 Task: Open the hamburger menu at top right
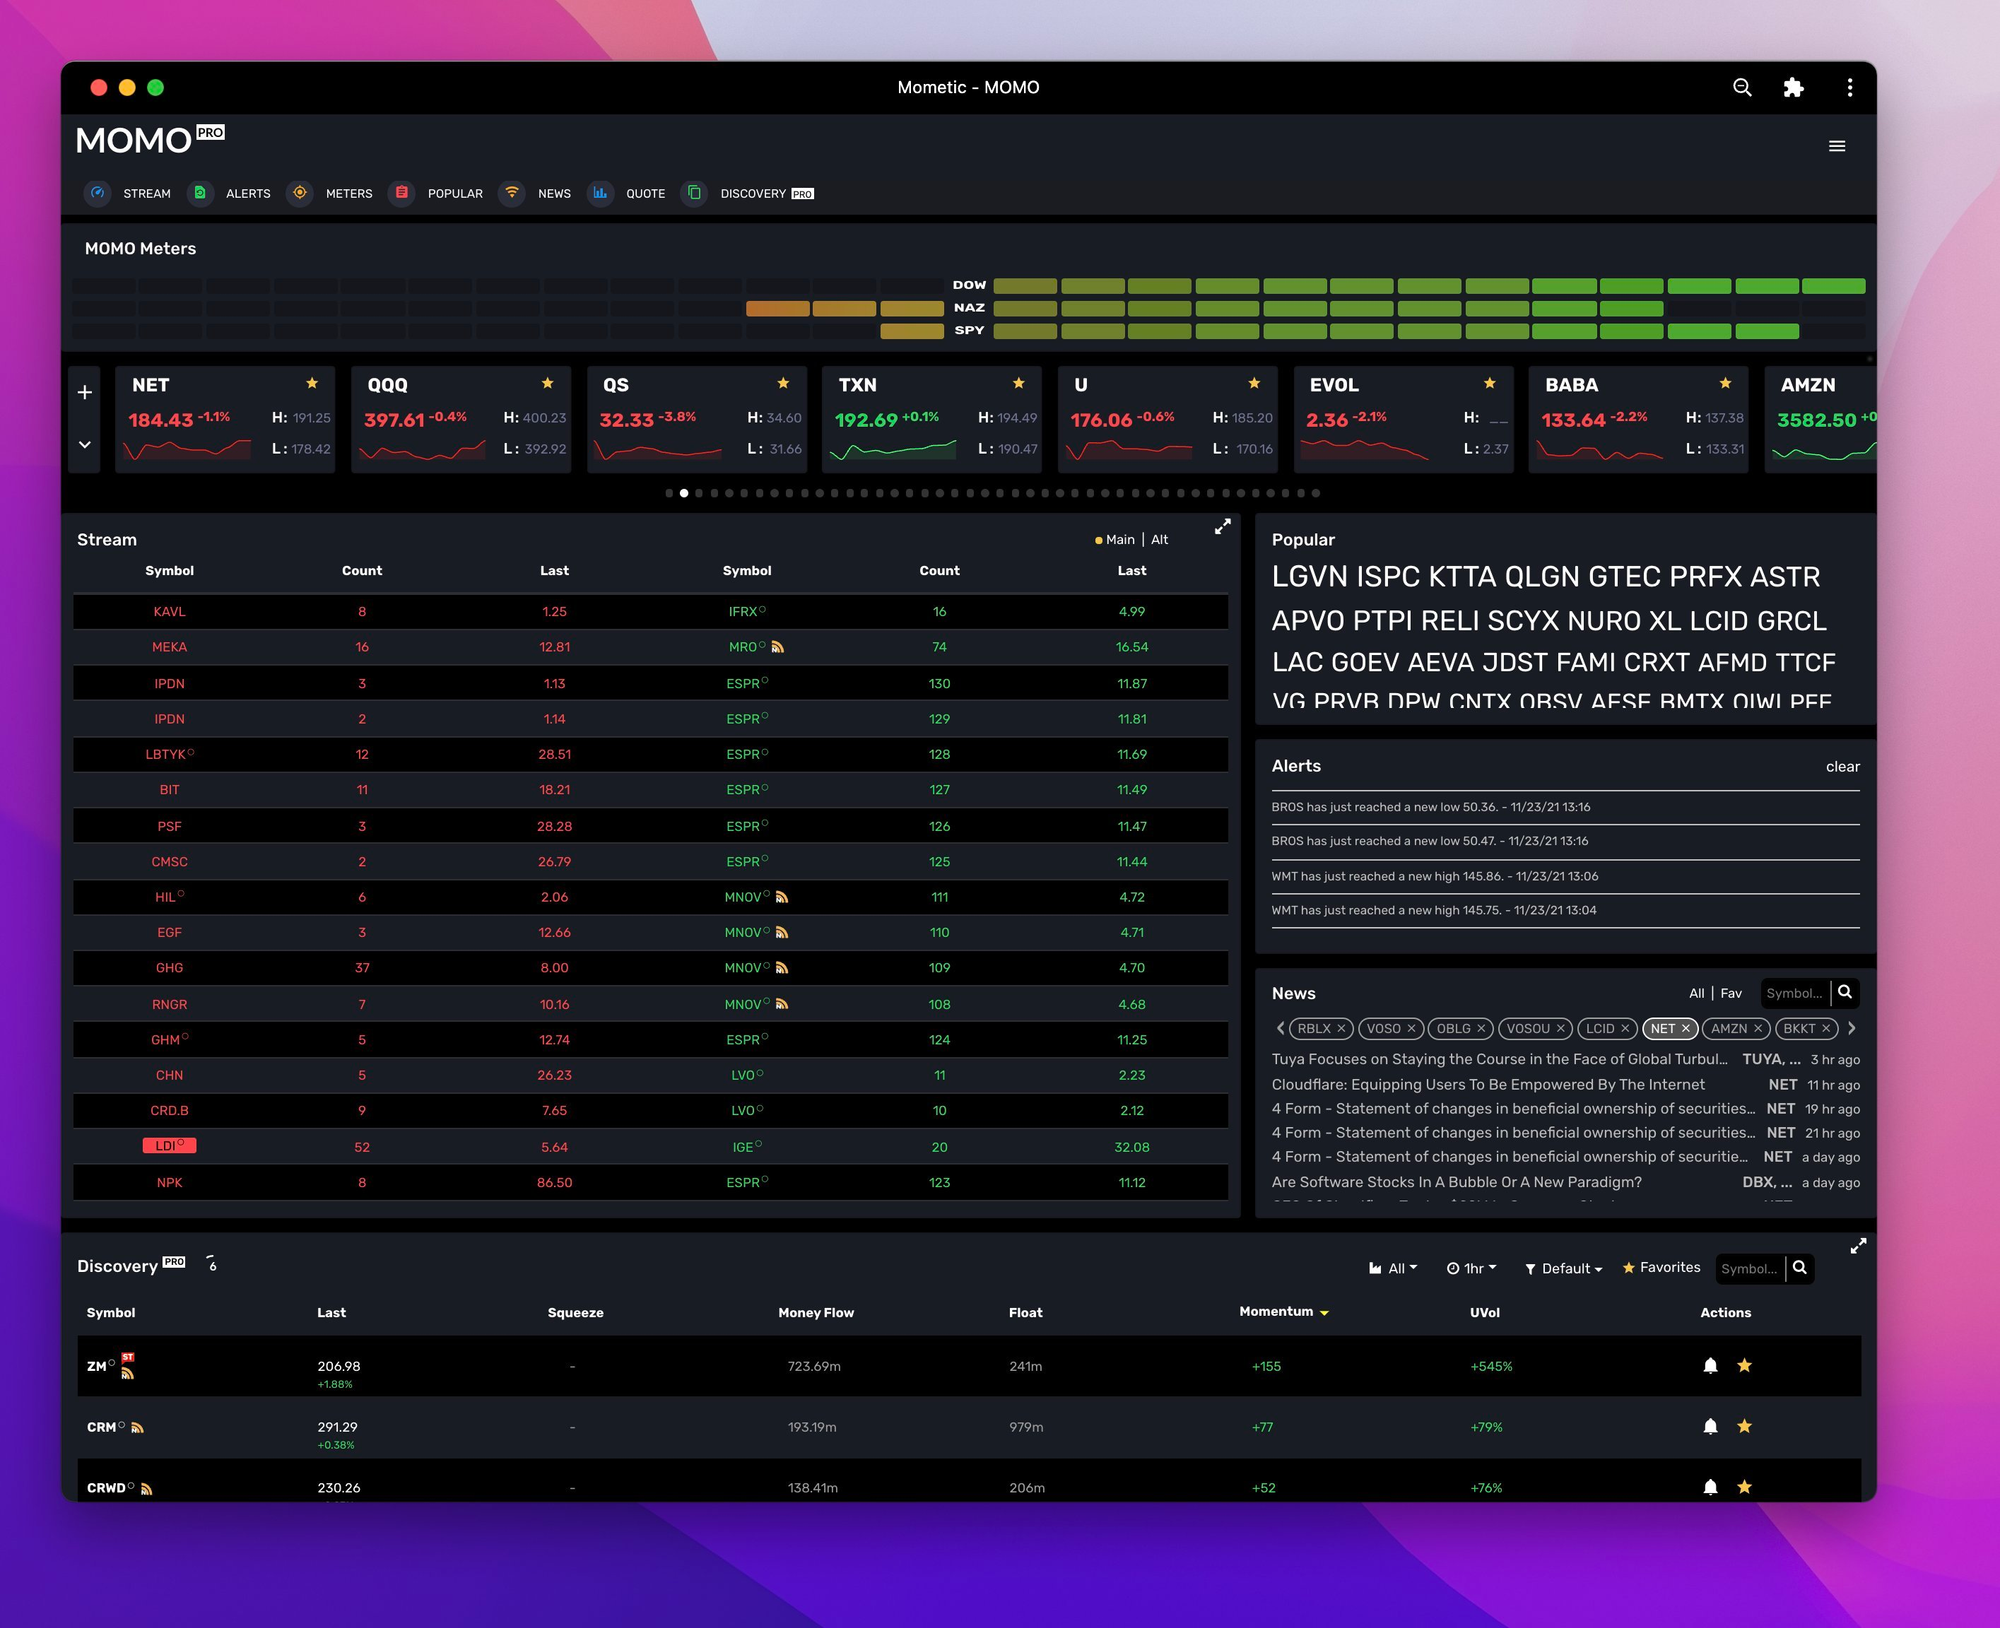1837,146
